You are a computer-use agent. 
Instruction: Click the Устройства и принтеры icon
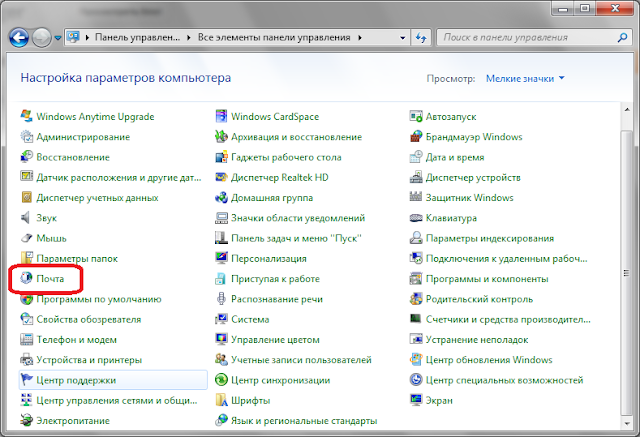pos(27,359)
